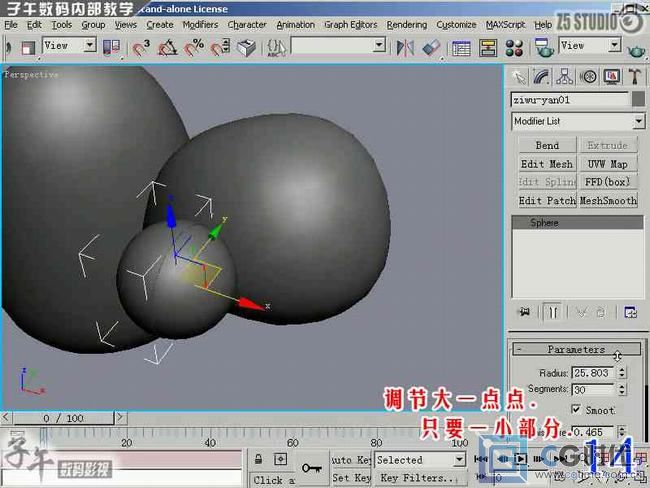Toggle the Selection Lock padlock icon
The width and height of the screenshot is (650, 488).
tap(258, 459)
